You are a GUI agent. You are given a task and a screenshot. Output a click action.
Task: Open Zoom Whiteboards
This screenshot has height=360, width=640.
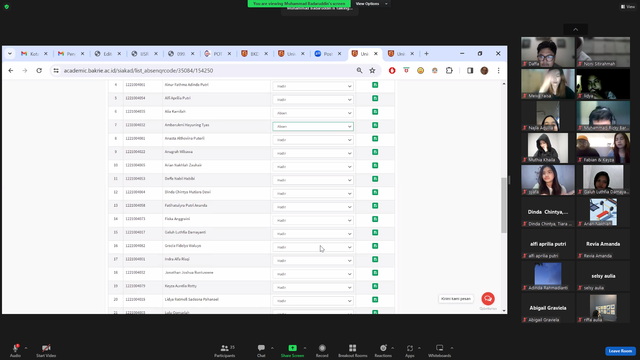tap(439, 351)
